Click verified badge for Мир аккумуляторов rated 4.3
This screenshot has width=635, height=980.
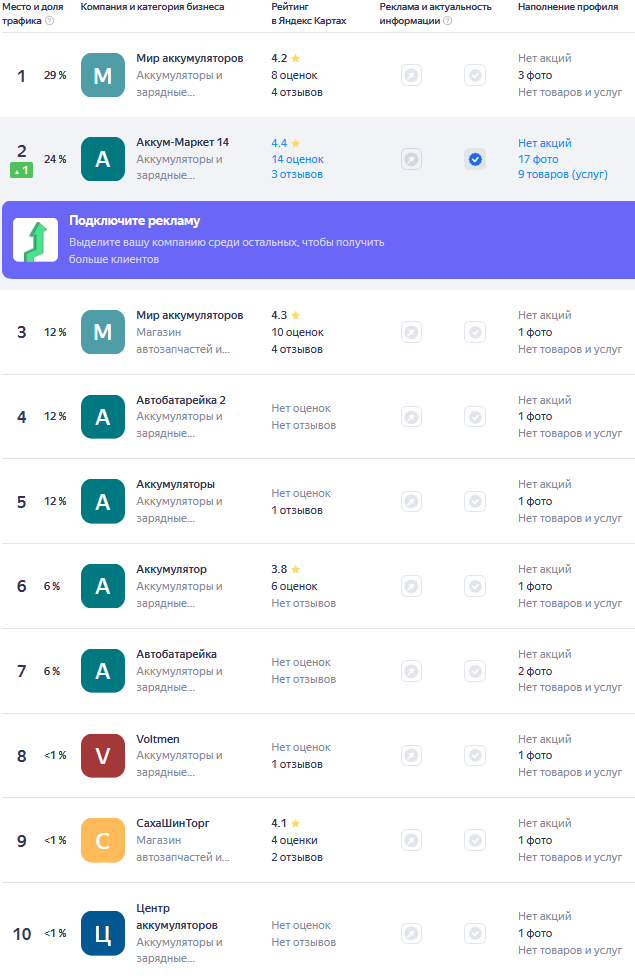point(476,332)
